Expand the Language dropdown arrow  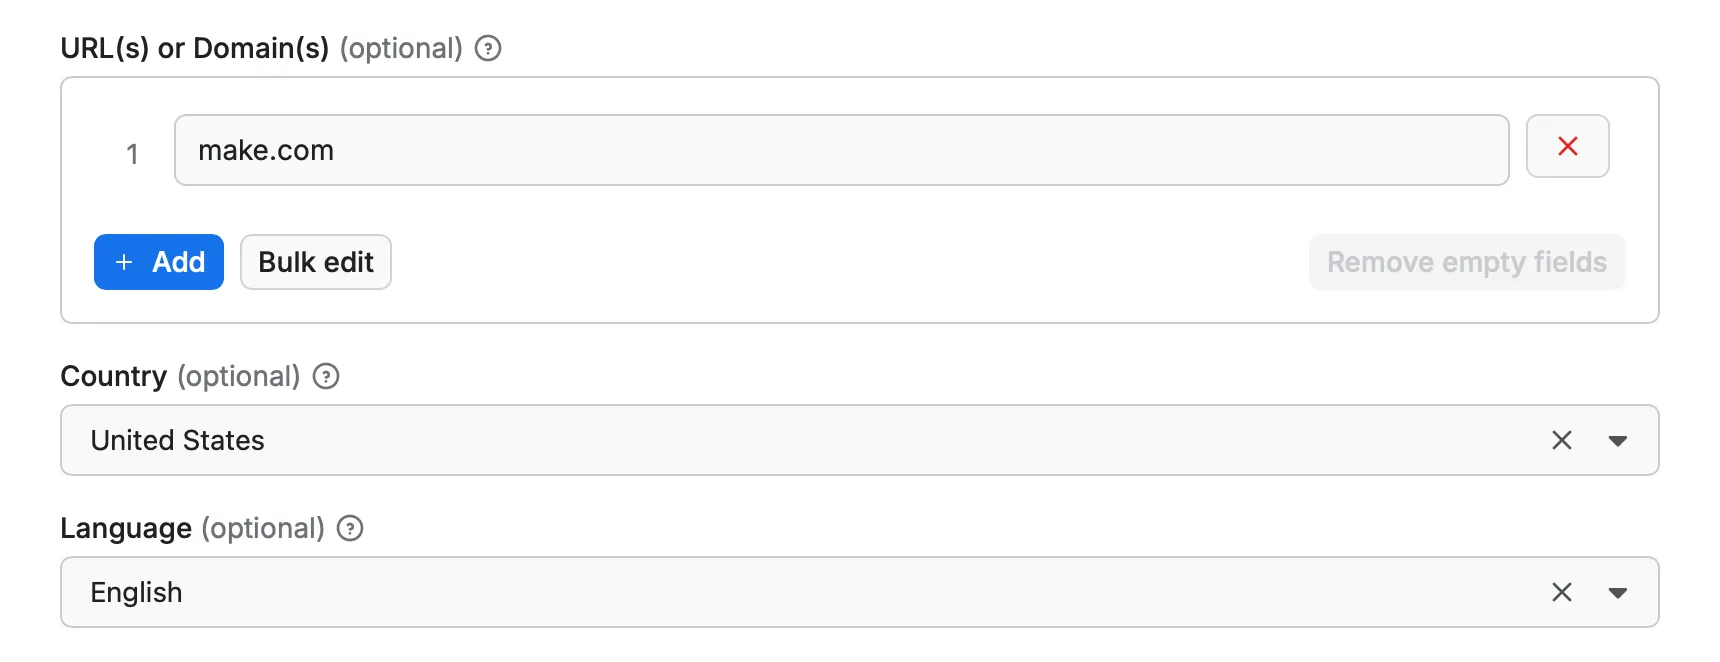1618,592
